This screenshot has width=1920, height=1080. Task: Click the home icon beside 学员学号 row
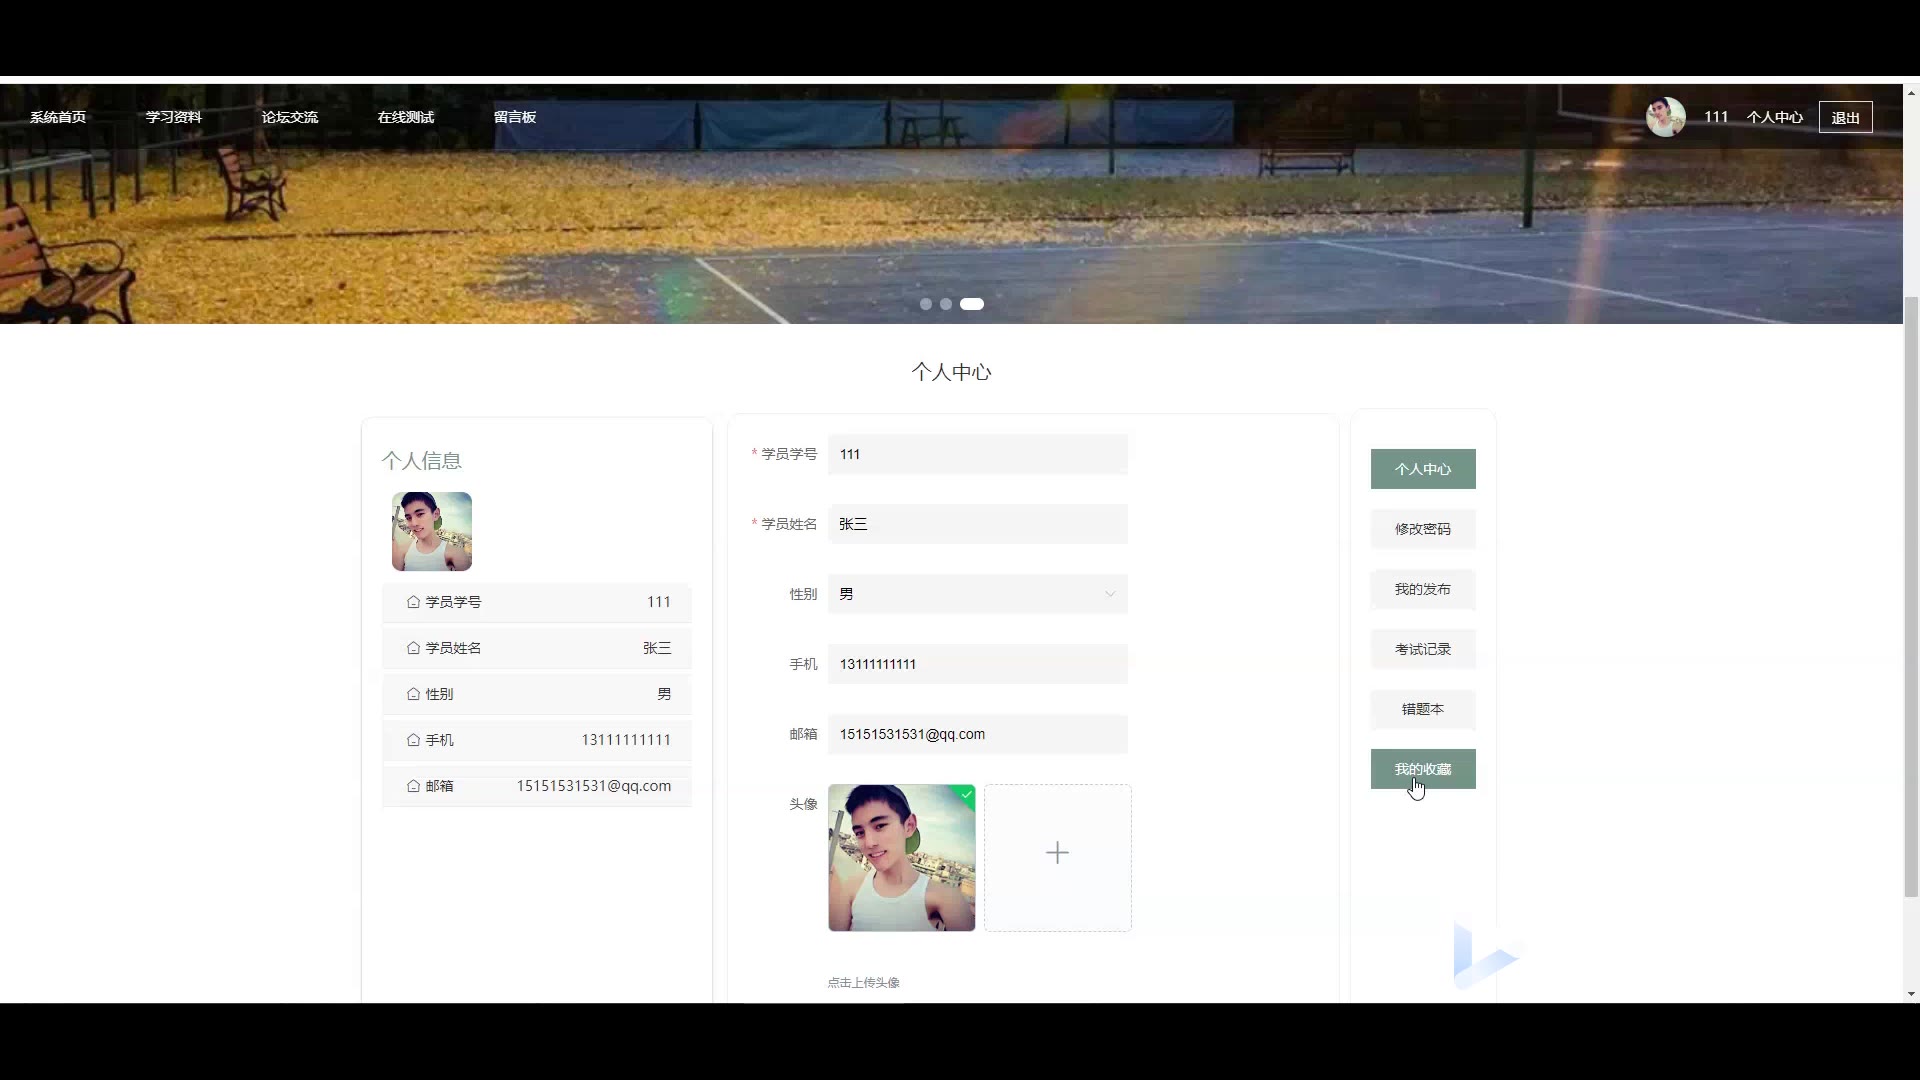[413, 602]
